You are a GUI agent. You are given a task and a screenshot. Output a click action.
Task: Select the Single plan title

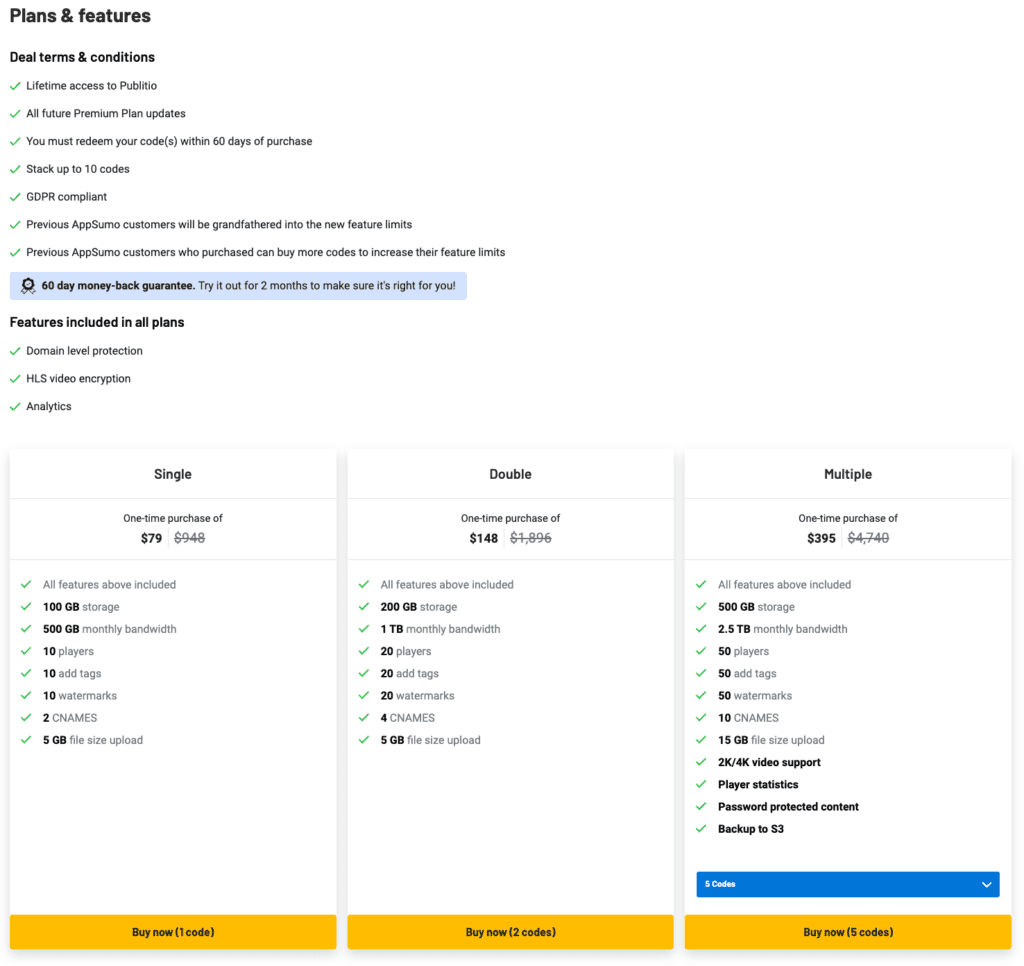pos(173,474)
